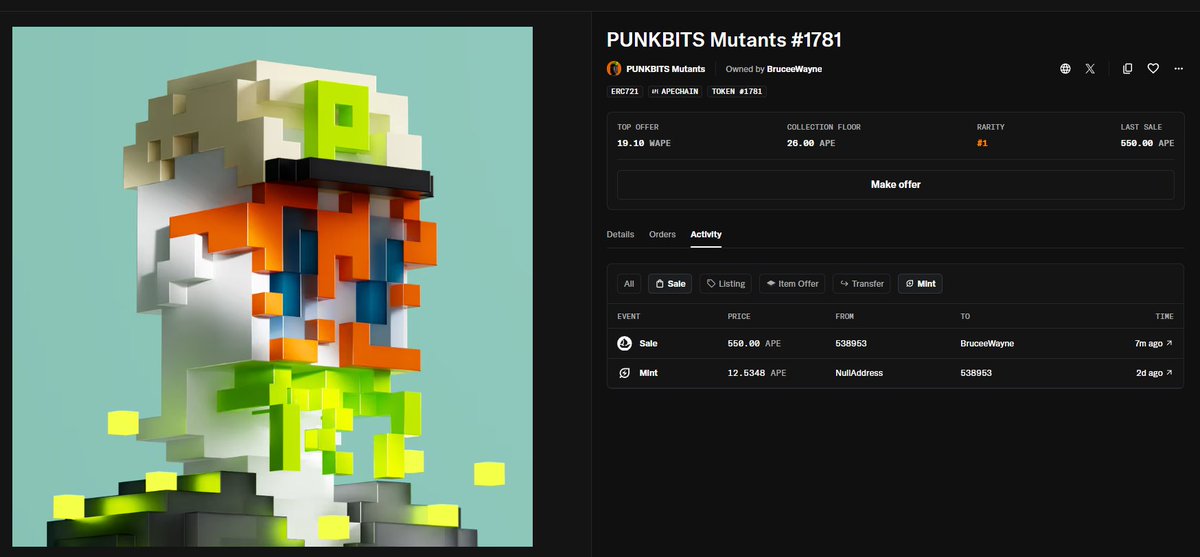Viewport: 1200px width, 557px height.
Task: Click the Make offer button
Action: [x=895, y=185]
